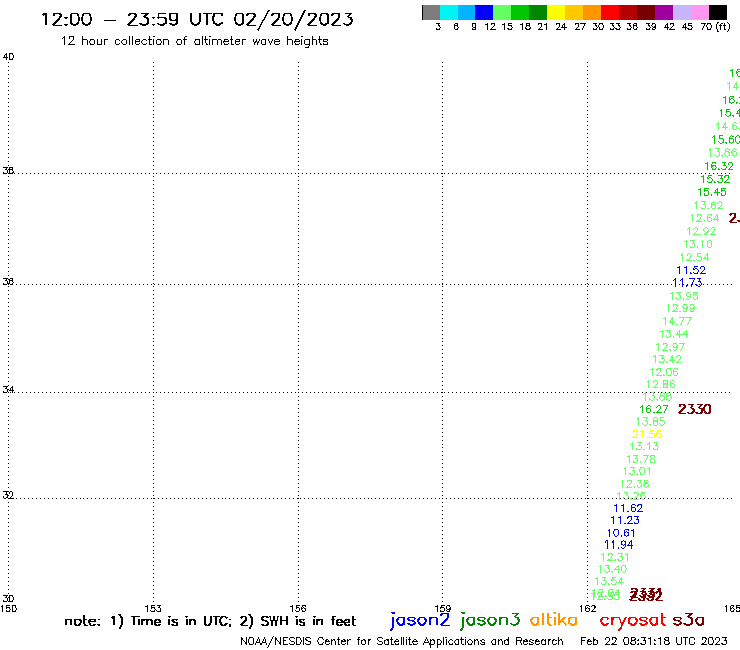
Task: Click timestamp 'Feb 22 08:31:18 UTC 2023'
Action: pyautogui.click(x=654, y=641)
